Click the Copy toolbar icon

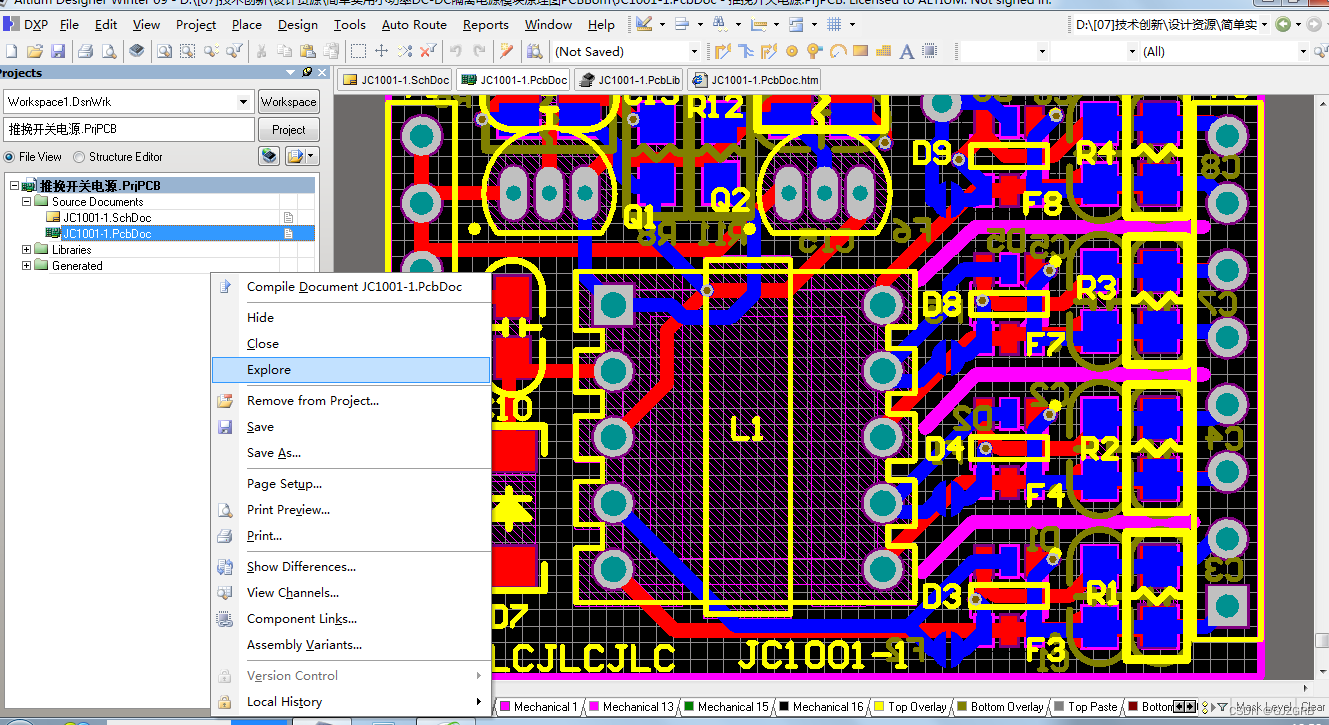pyautogui.click(x=284, y=51)
